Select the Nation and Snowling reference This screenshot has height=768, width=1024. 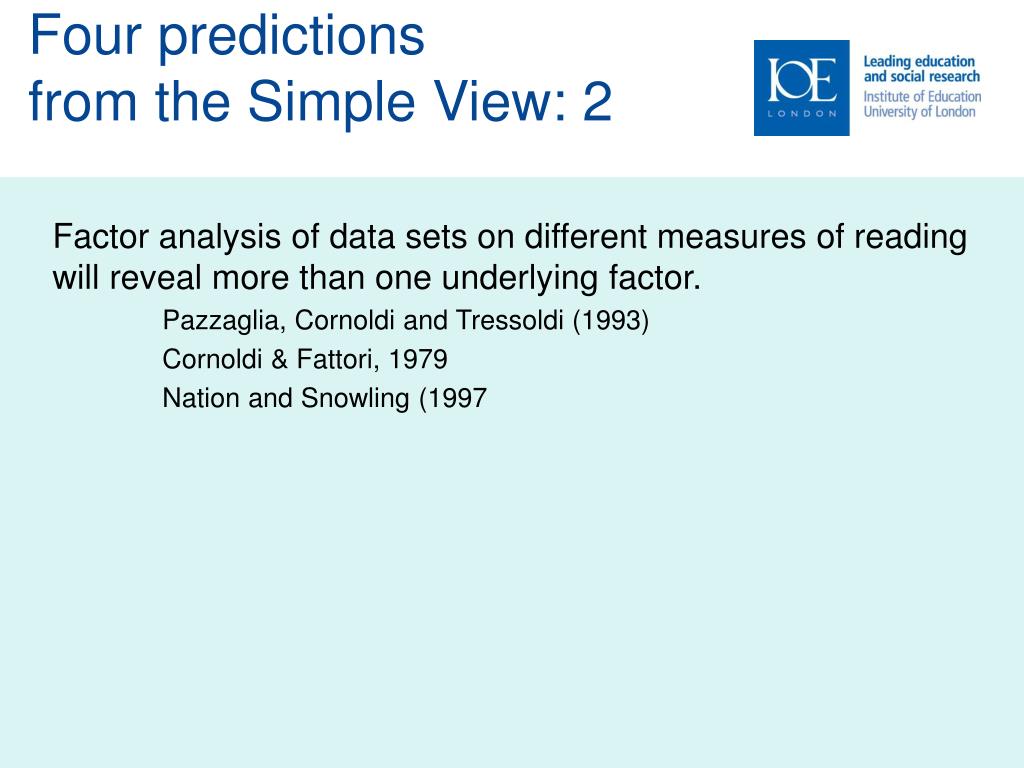325,398
